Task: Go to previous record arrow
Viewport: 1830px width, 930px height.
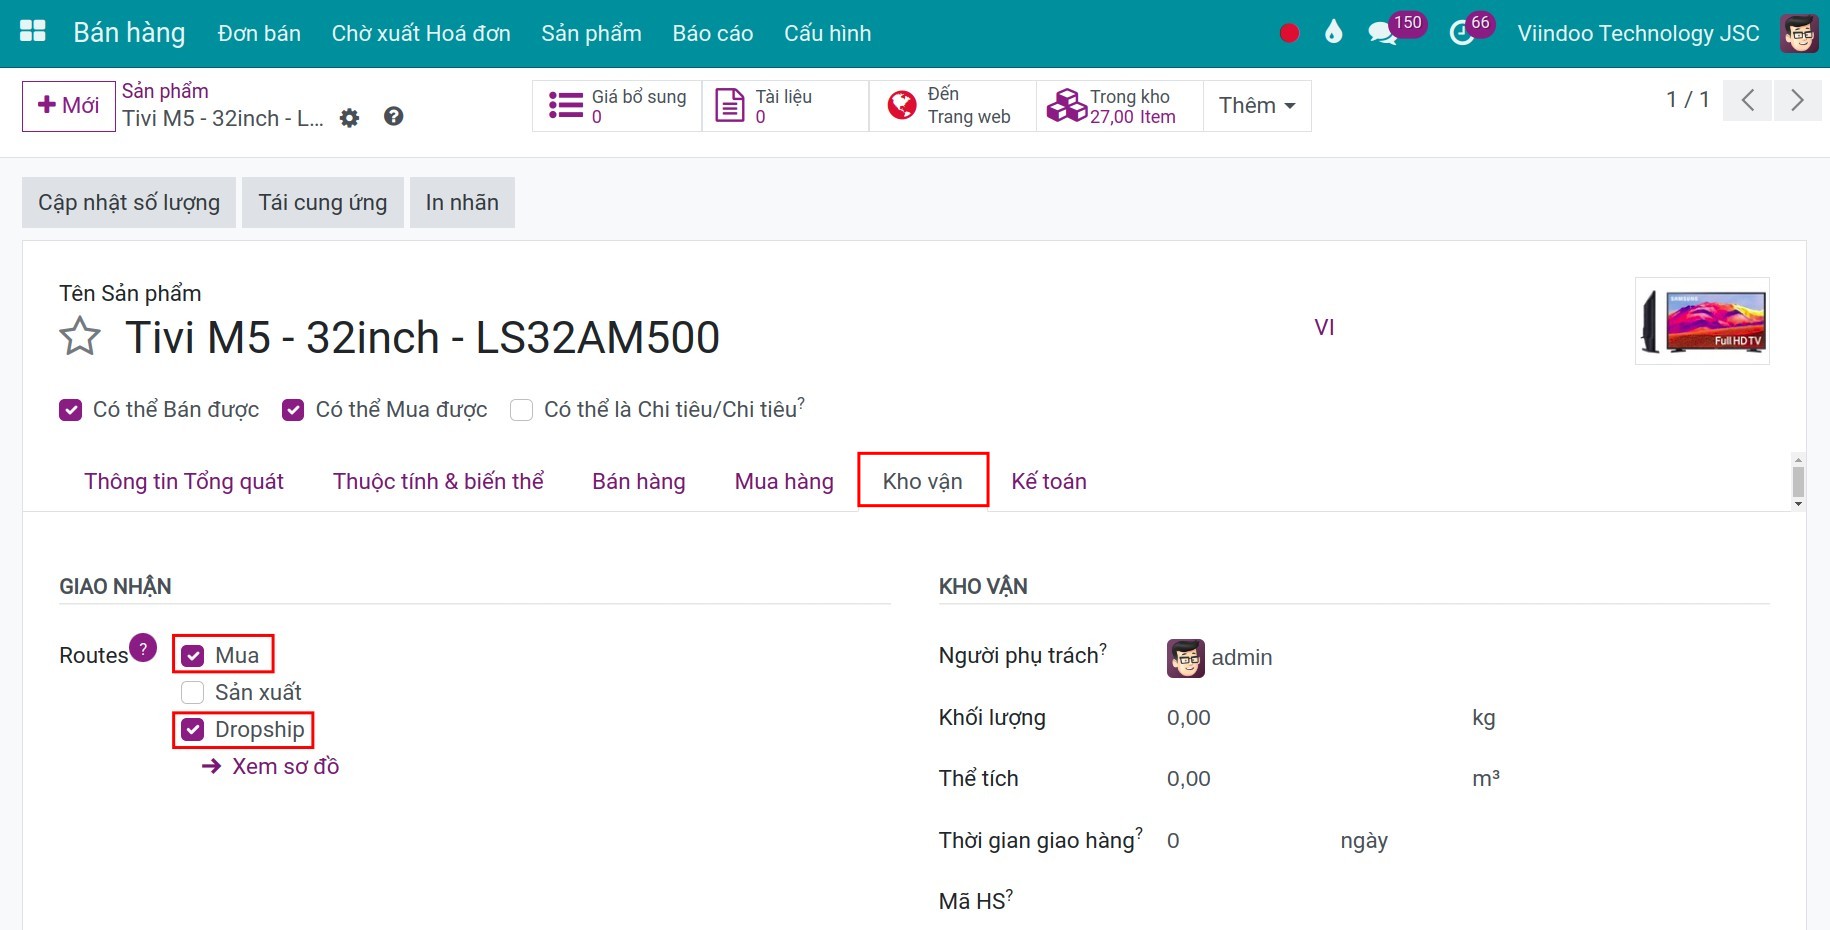Action: click(1747, 100)
